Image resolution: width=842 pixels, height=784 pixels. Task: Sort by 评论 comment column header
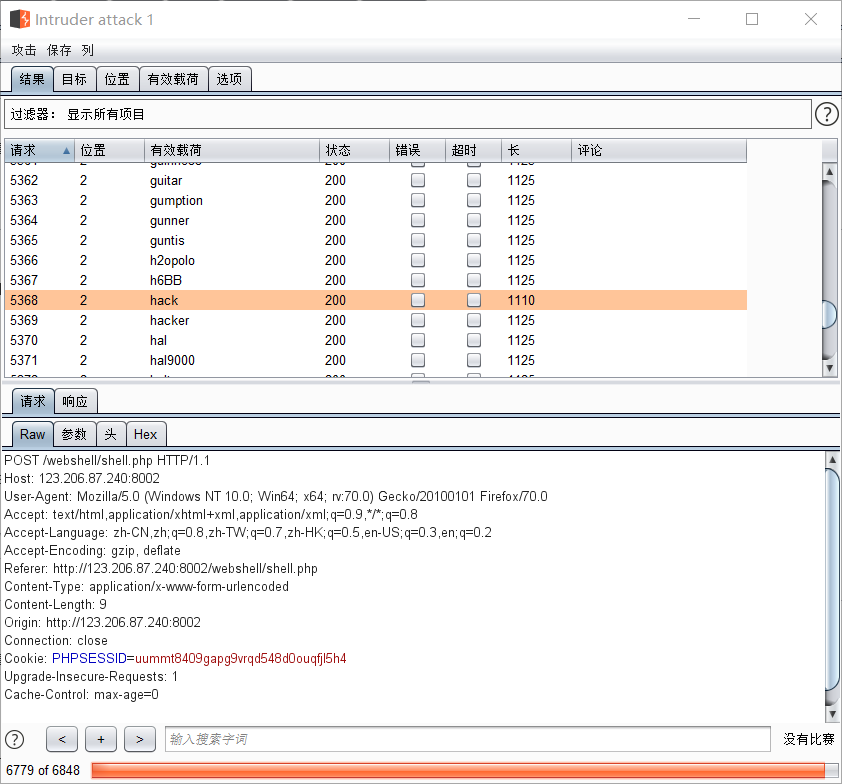(659, 150)
